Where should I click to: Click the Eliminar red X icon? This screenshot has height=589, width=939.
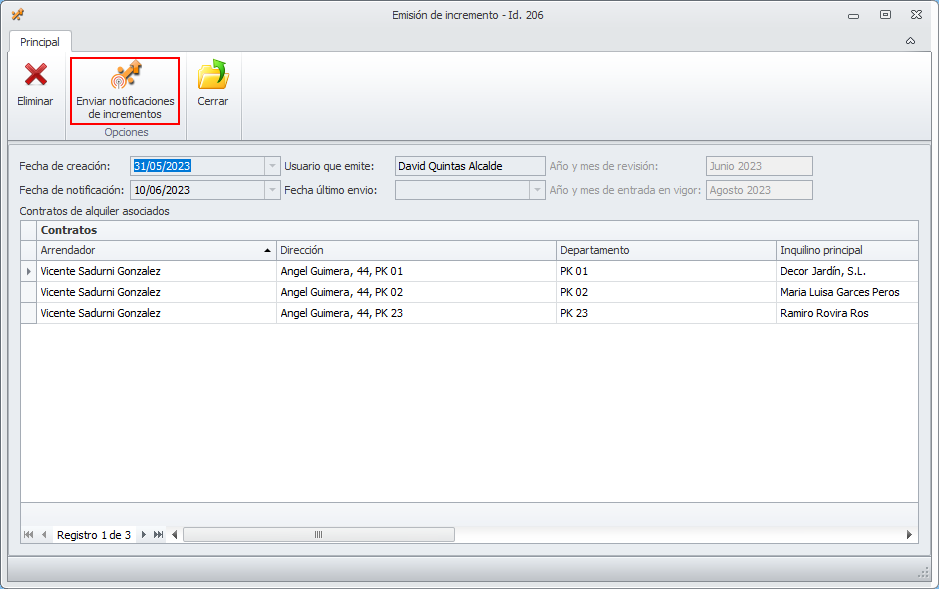35,75
